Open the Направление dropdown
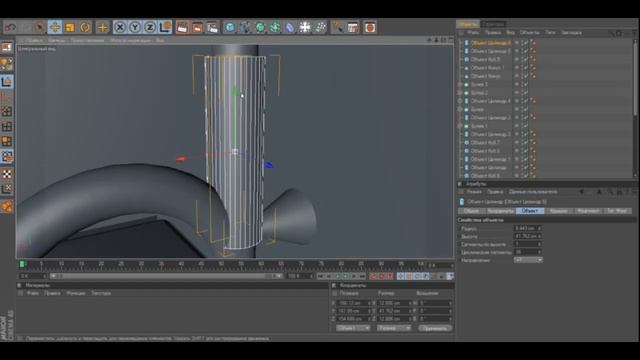 point(528,260)
